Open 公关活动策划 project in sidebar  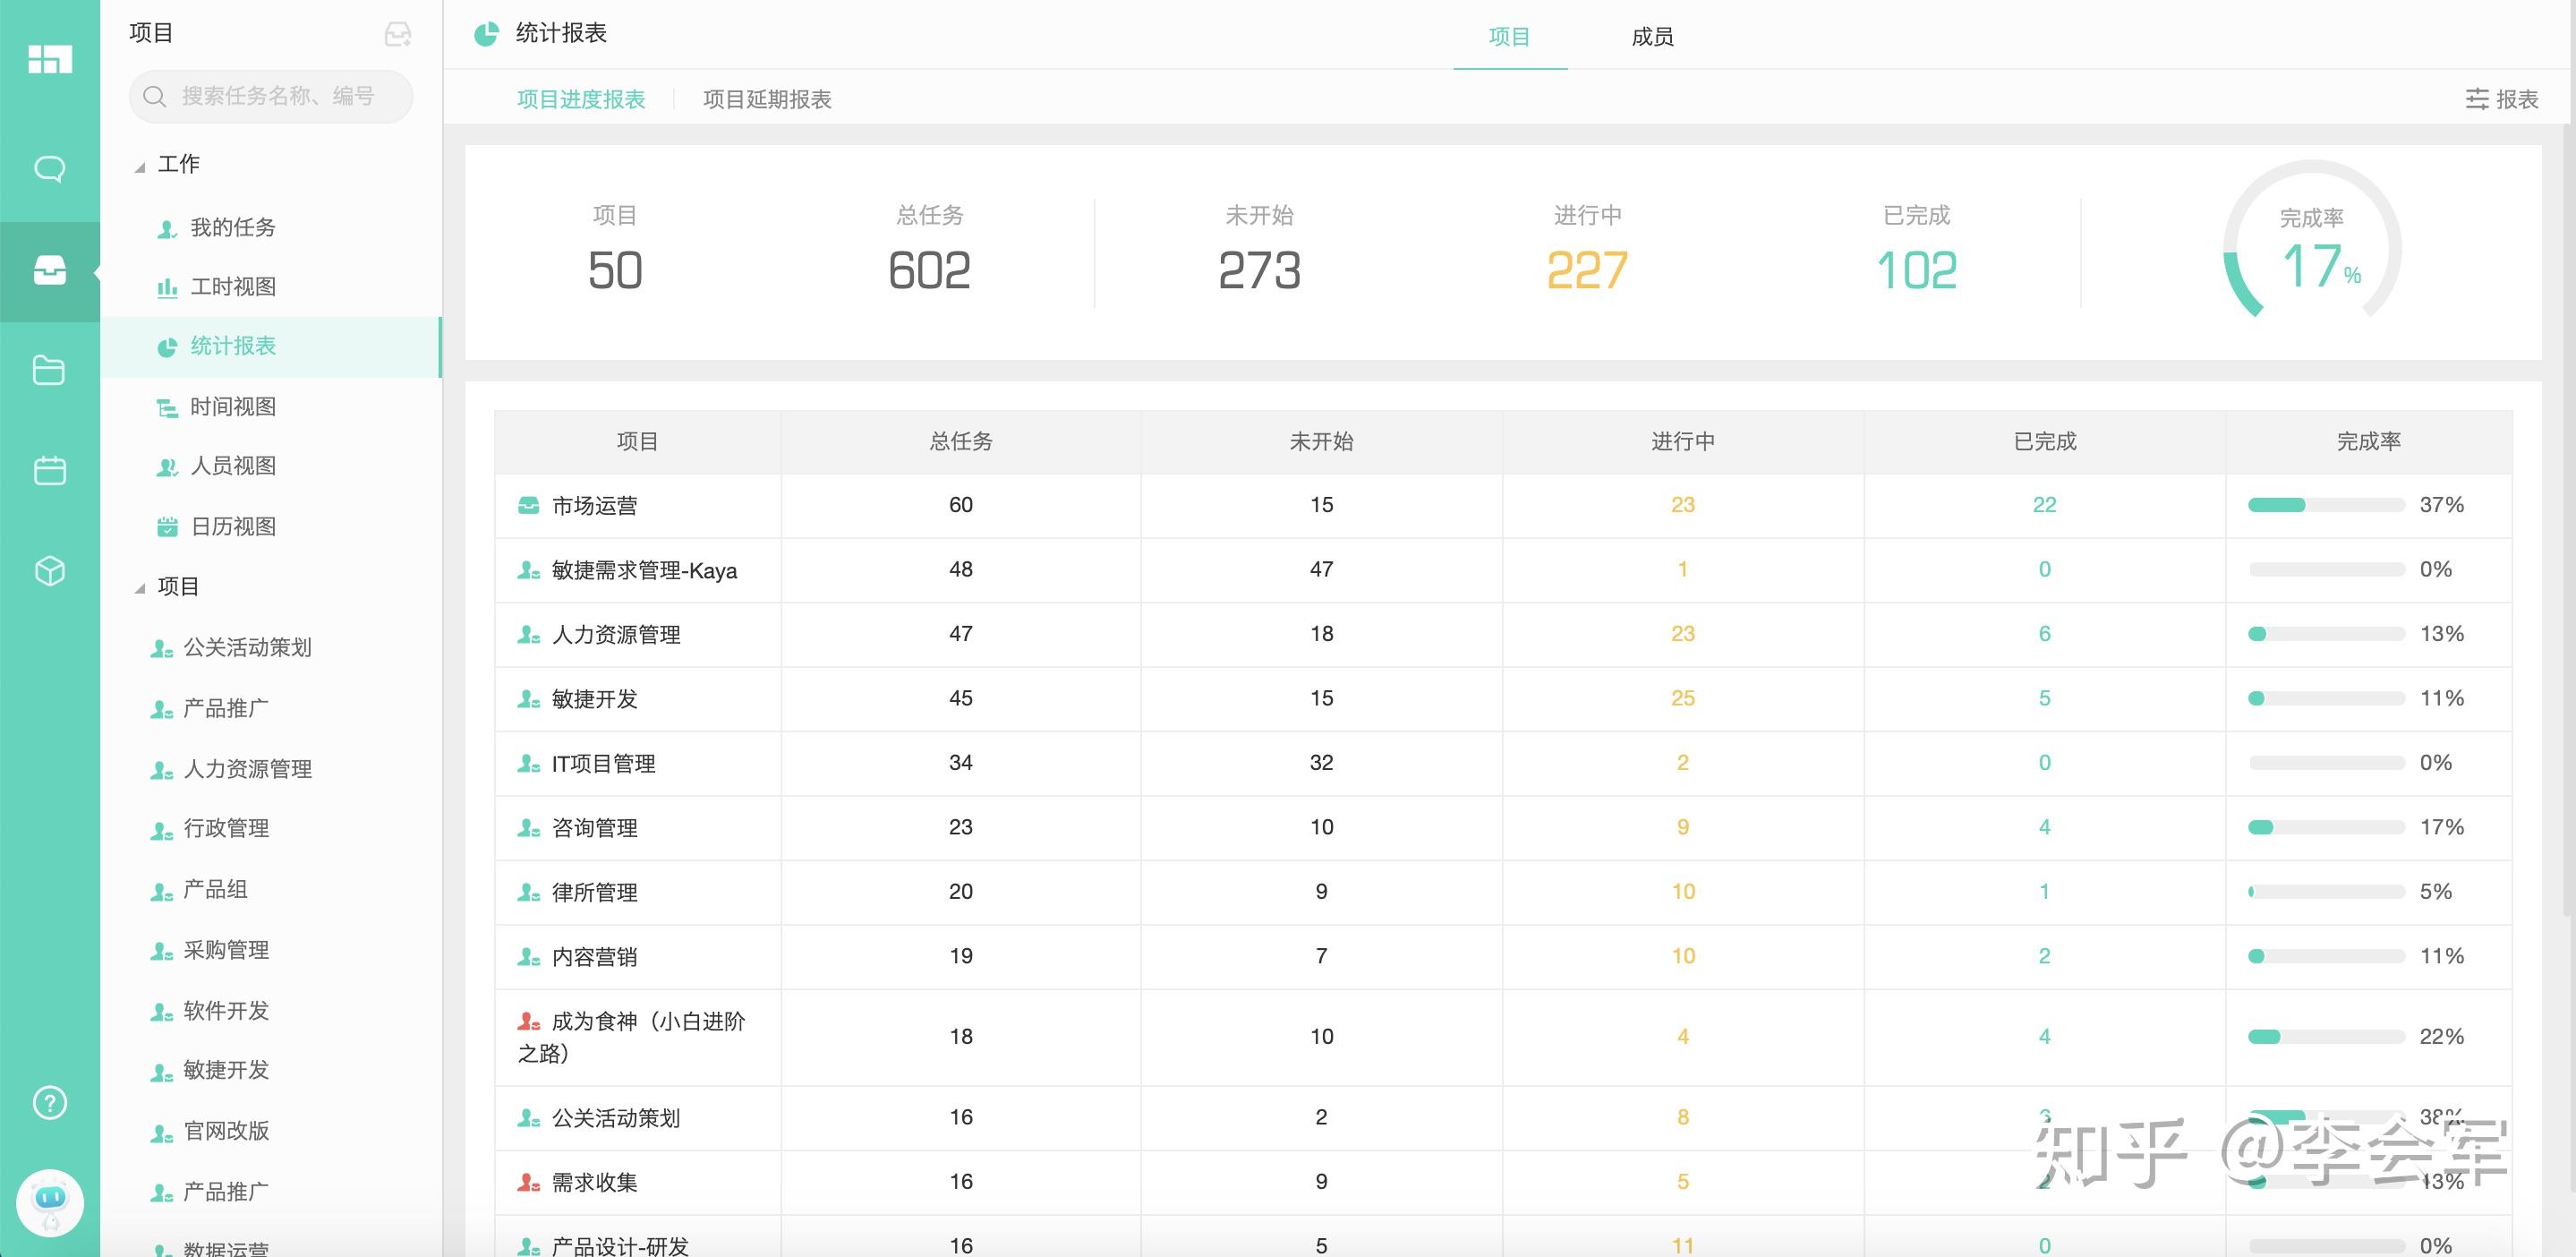[x=247, y=648]
